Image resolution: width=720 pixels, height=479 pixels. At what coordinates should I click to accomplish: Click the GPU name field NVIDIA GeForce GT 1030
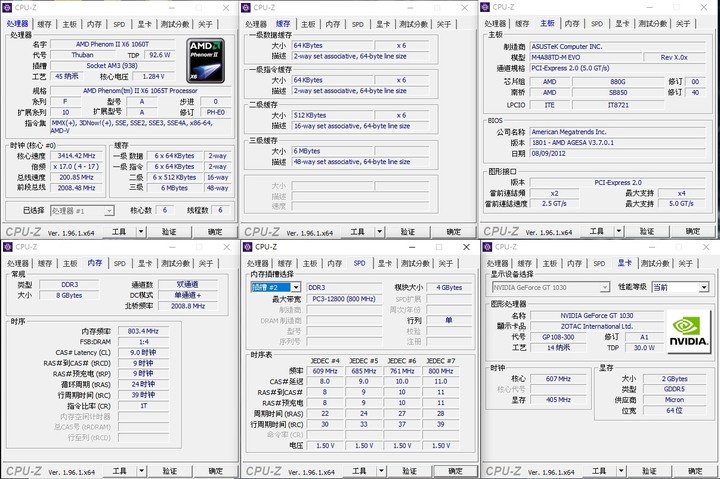point(596,316)
